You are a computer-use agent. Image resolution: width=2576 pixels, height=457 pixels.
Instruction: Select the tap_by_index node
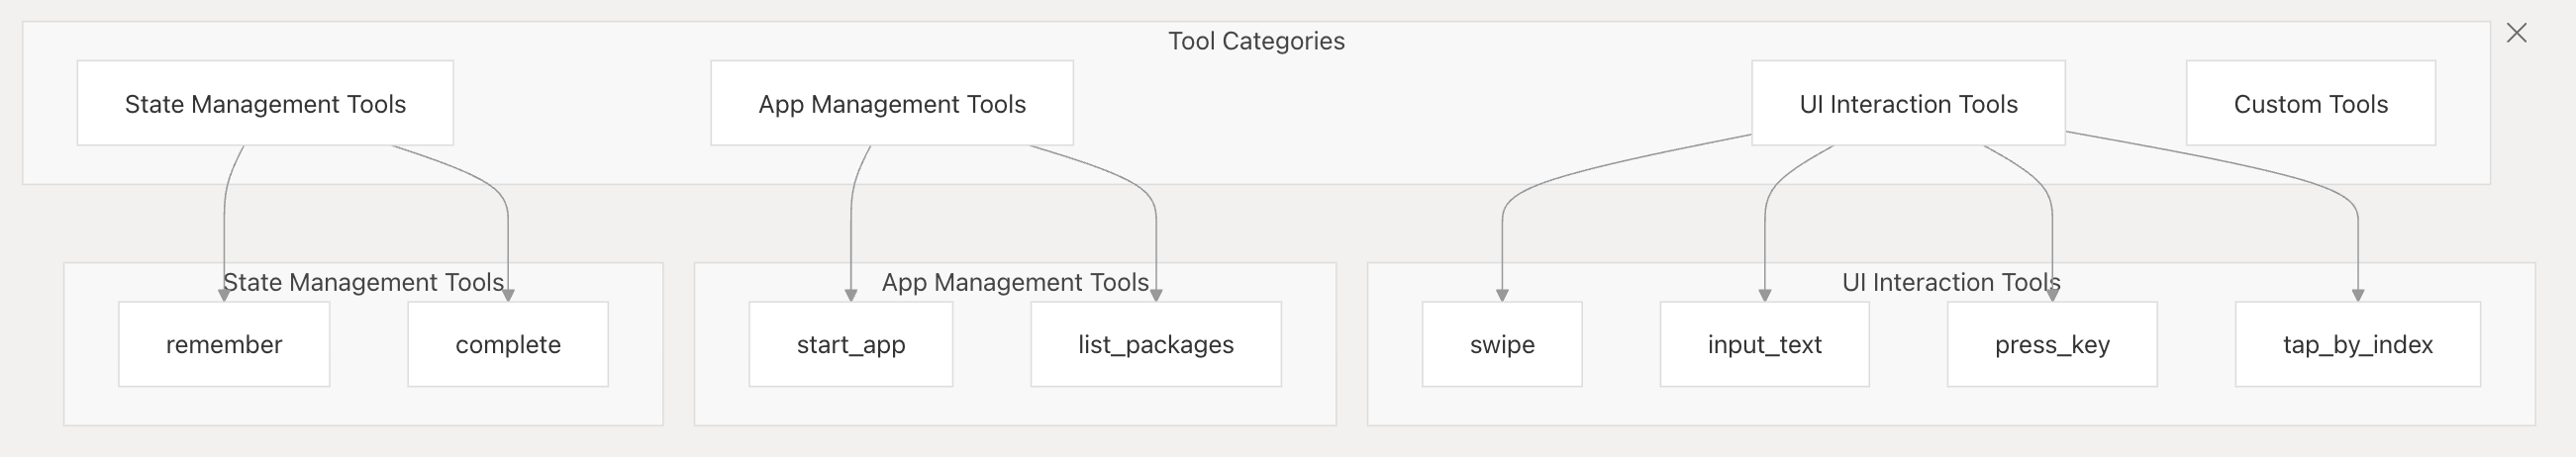[2357, 345]
